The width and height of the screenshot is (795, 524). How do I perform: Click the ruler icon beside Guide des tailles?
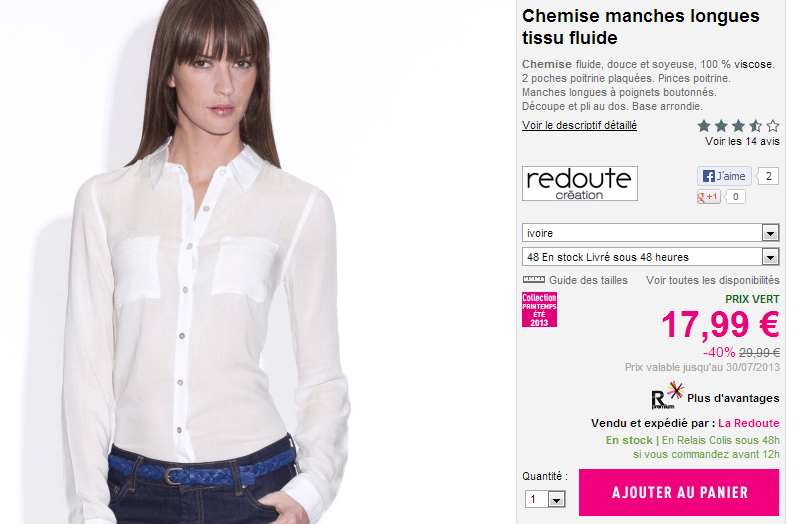pos(533,280)
